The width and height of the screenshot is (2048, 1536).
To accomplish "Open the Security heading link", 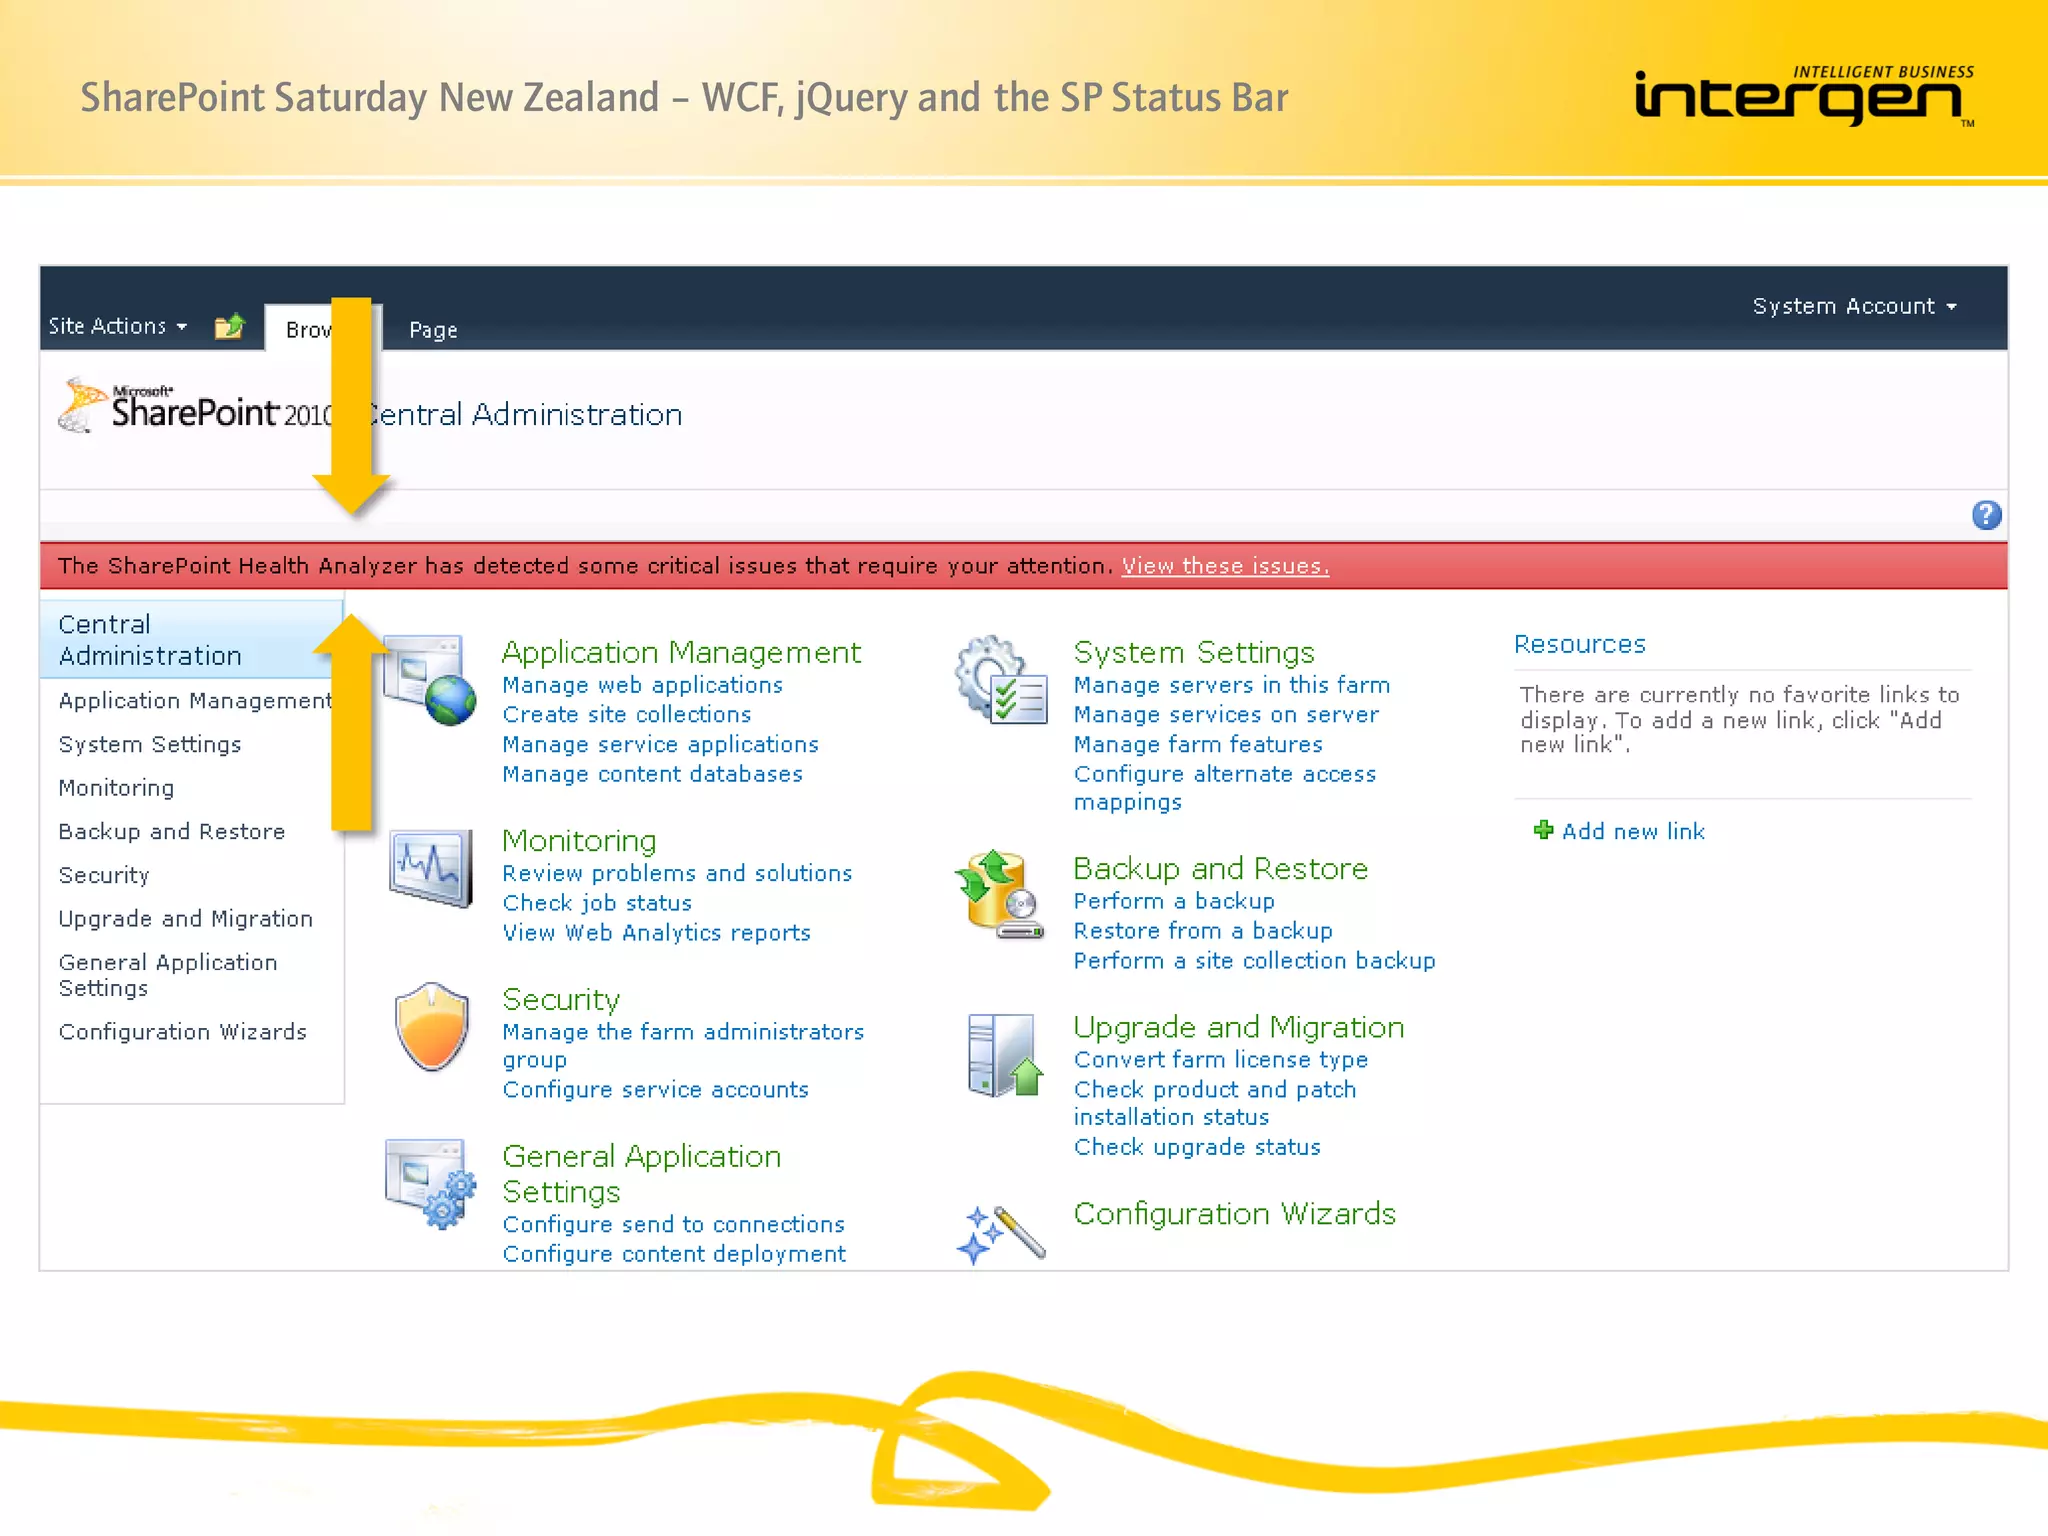I will click(561, 1000).
